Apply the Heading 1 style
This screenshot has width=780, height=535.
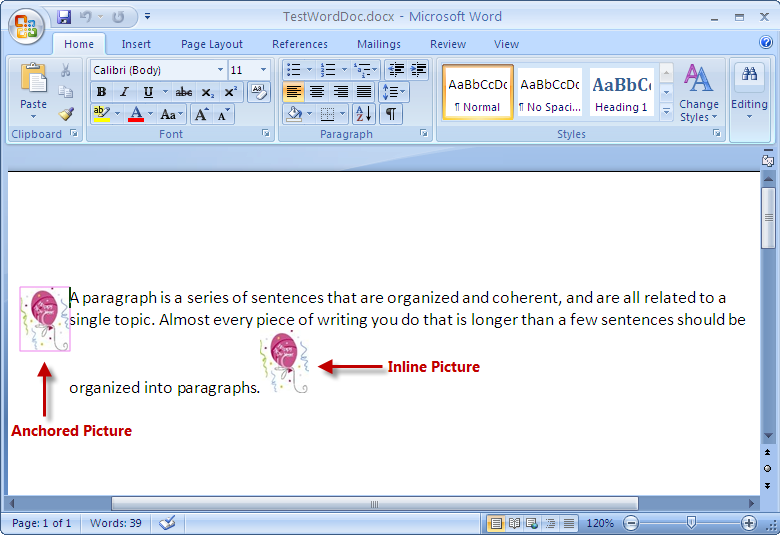point(621,92)
